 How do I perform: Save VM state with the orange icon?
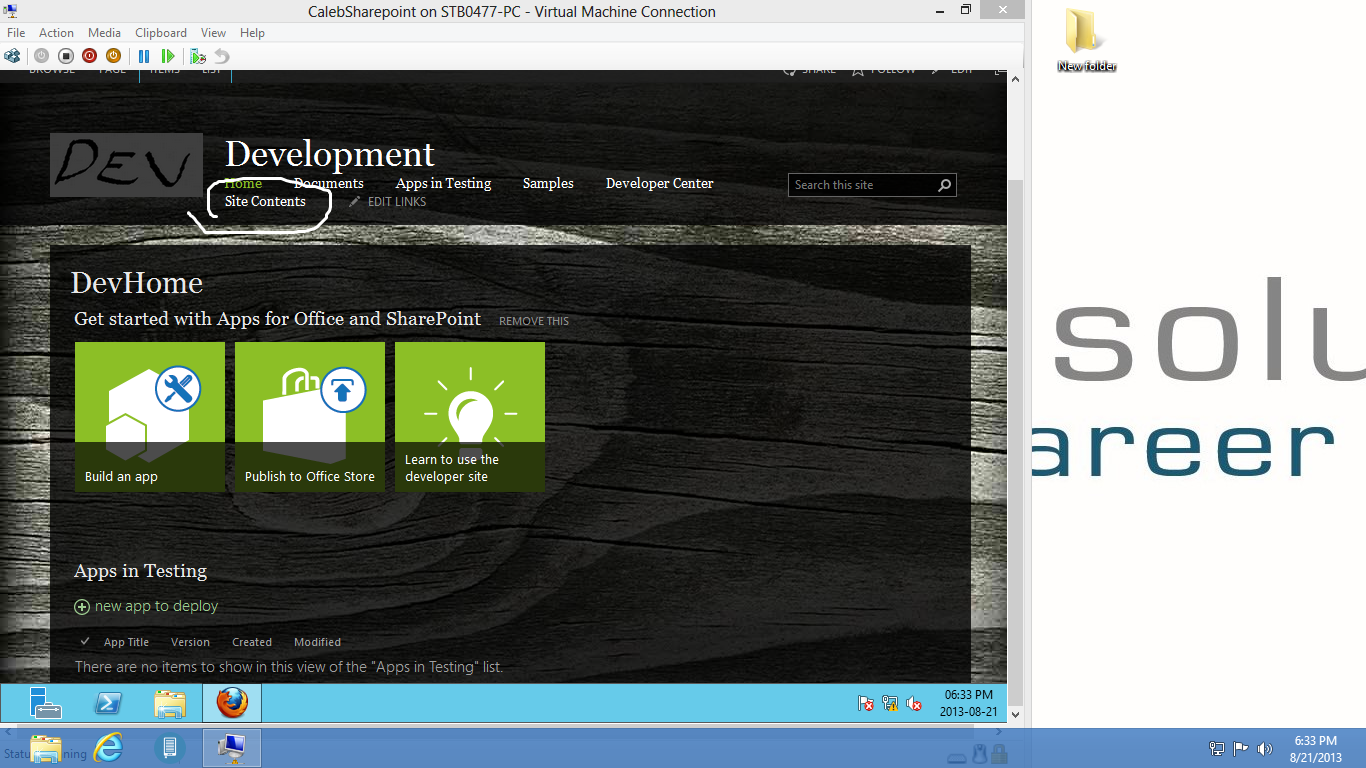click(113, 56)
